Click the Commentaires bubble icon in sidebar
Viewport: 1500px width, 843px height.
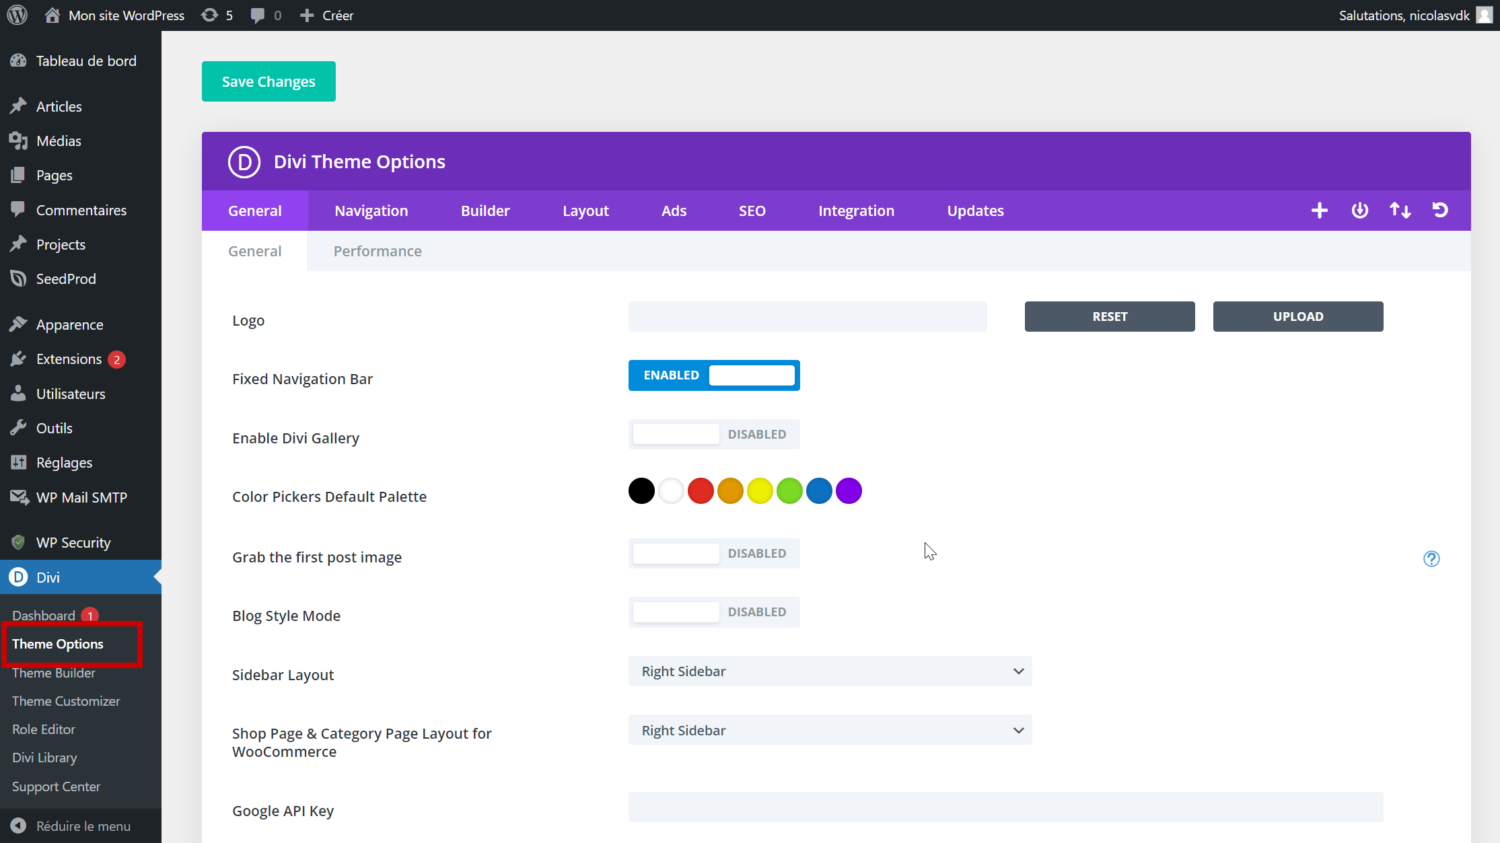click(x=18, y=210)
